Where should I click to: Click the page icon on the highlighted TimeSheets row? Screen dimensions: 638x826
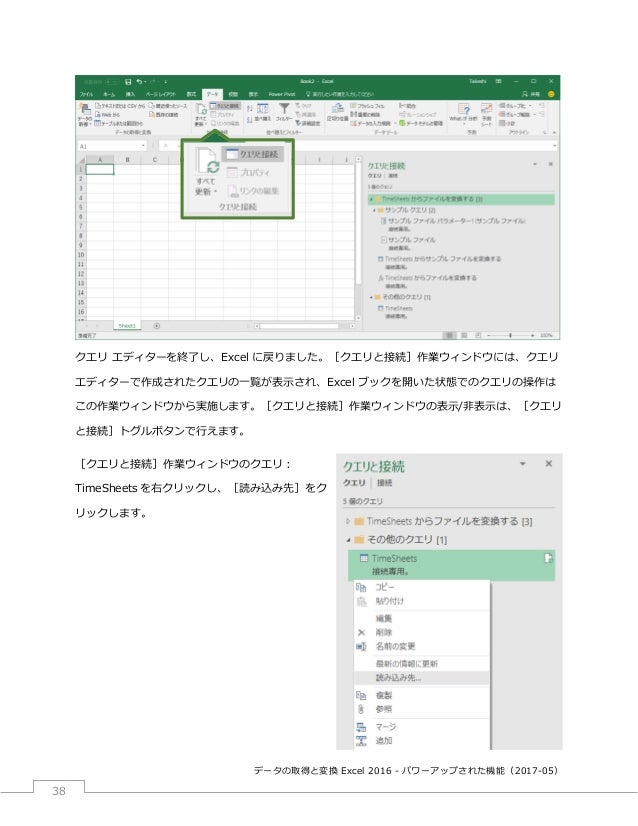tap(548, 558)
